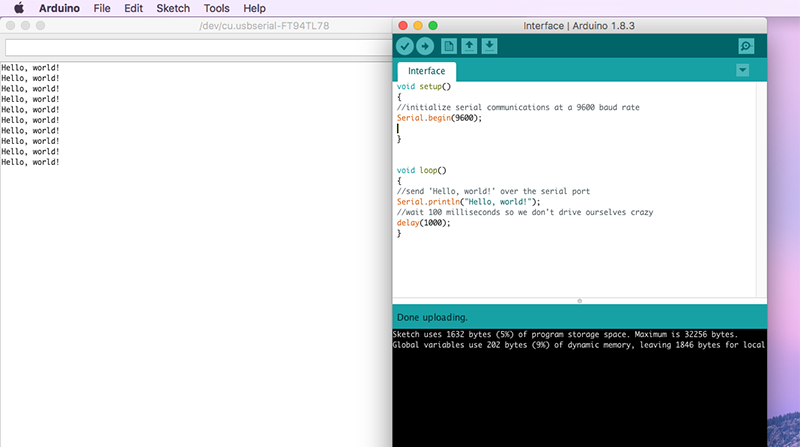Open the Edit menu
Screen dimensions: 800x447
tap(133, 8)
